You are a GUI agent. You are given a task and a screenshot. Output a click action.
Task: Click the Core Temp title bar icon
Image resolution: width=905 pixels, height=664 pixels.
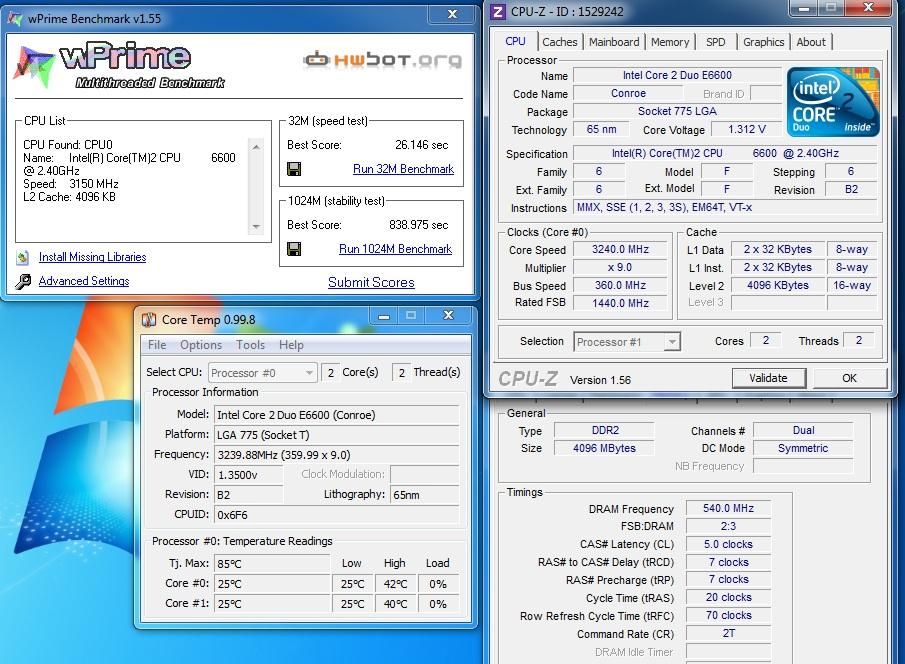149,319
